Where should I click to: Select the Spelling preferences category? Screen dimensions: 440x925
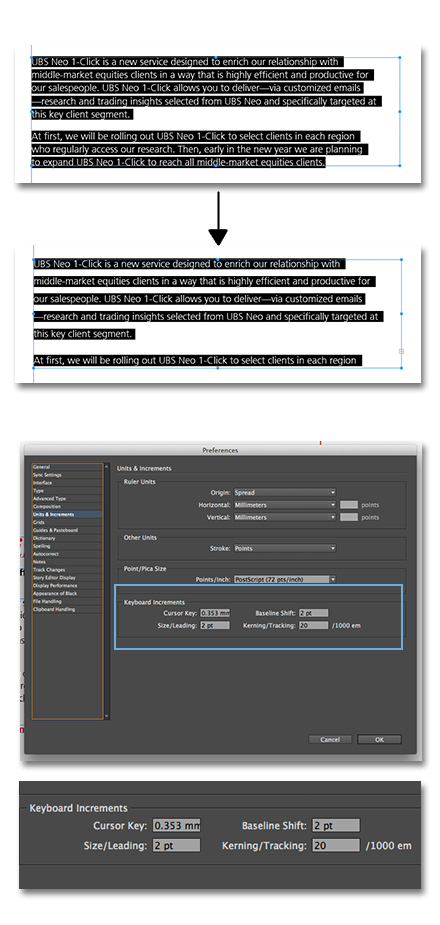(67, 546)
